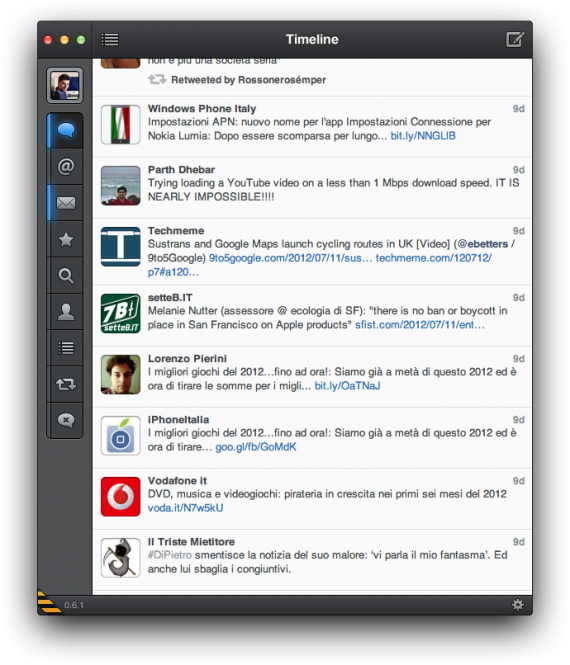Click the striped beta corner badge

click(x=49, y=601)
